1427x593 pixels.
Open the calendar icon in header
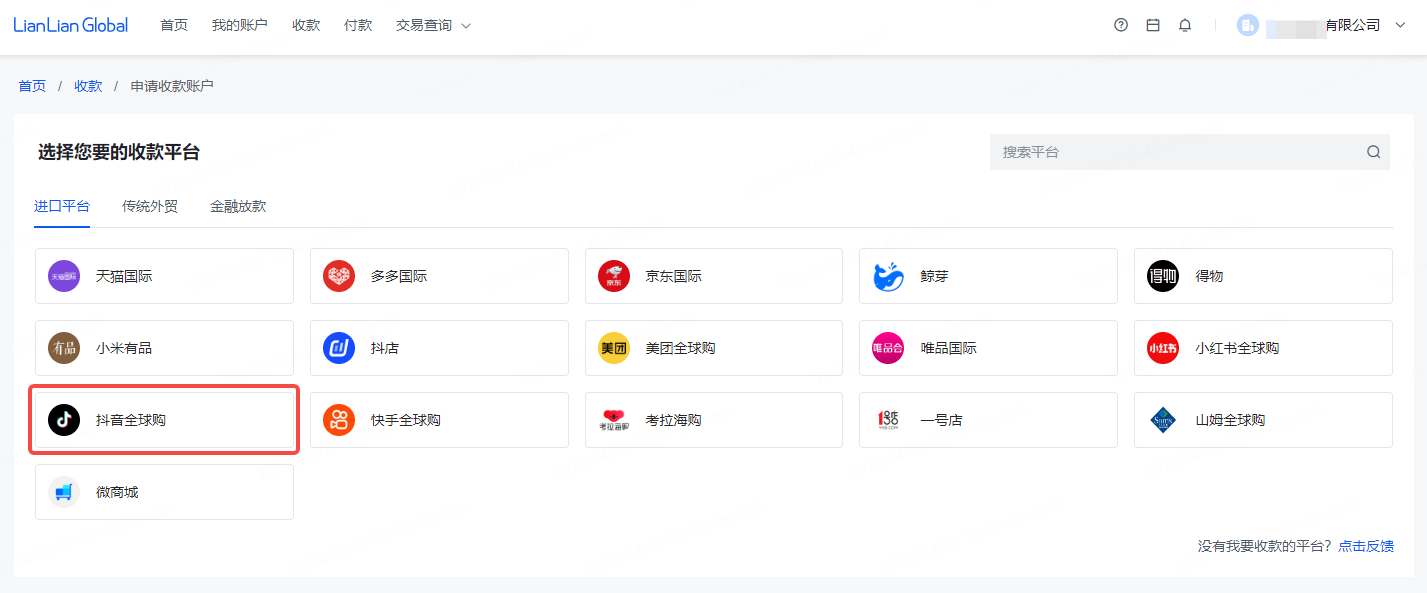pyautogui.click(x=1153, y=25)
